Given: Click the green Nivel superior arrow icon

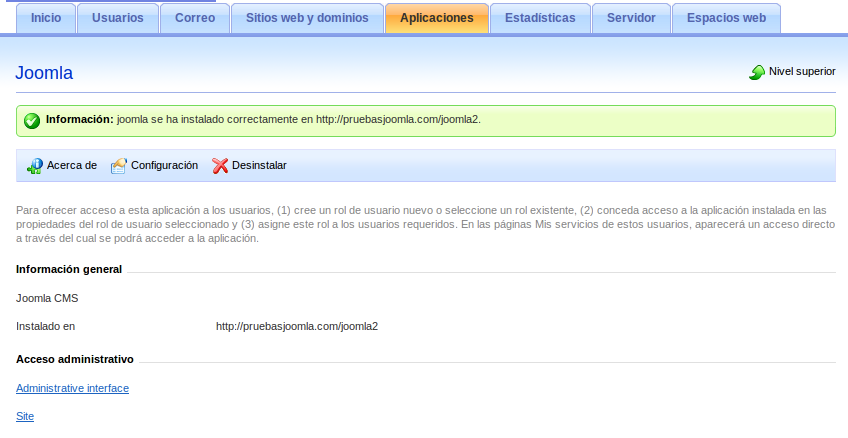Looking at the screenshot, I should pos(757,72).
